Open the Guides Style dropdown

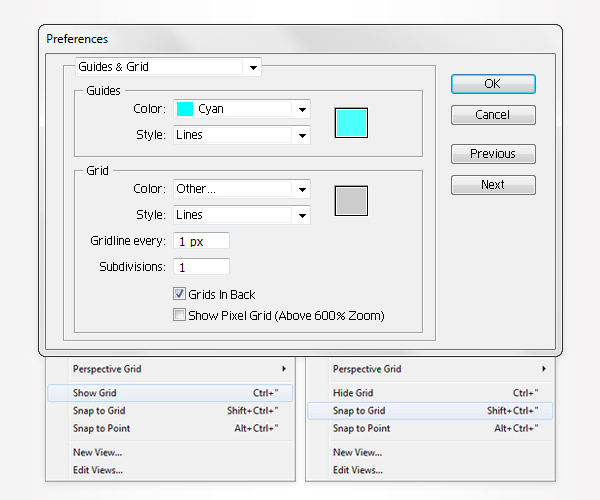242,135
